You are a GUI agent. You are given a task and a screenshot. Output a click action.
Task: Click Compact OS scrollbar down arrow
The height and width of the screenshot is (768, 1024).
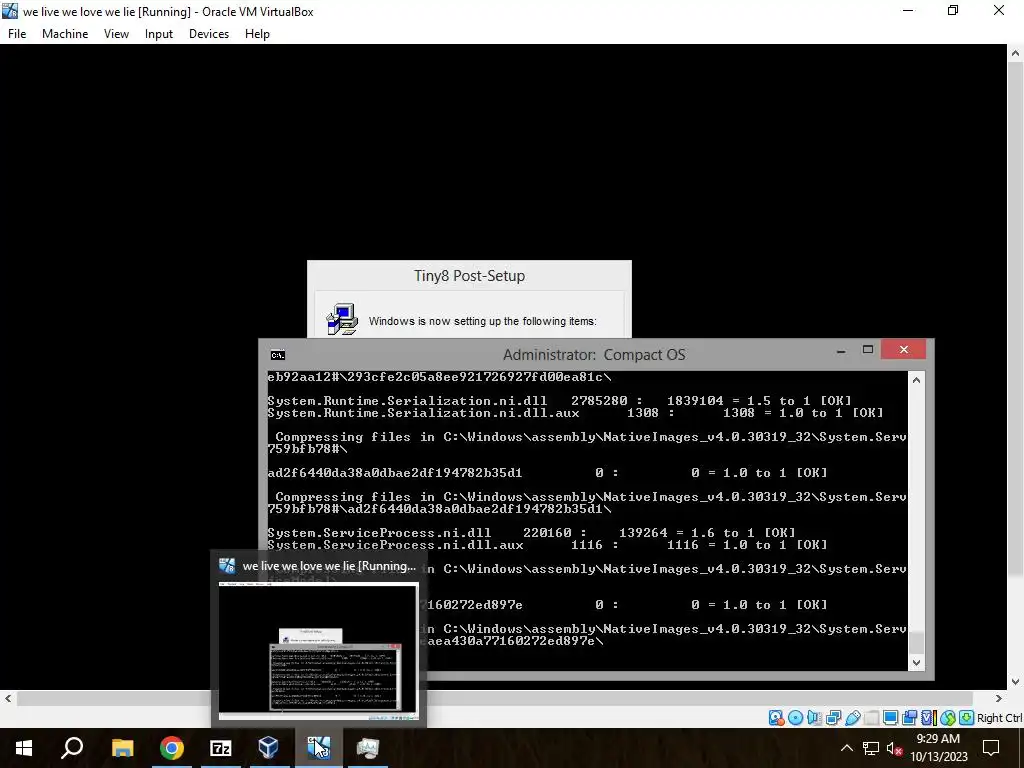coord(916,662)
